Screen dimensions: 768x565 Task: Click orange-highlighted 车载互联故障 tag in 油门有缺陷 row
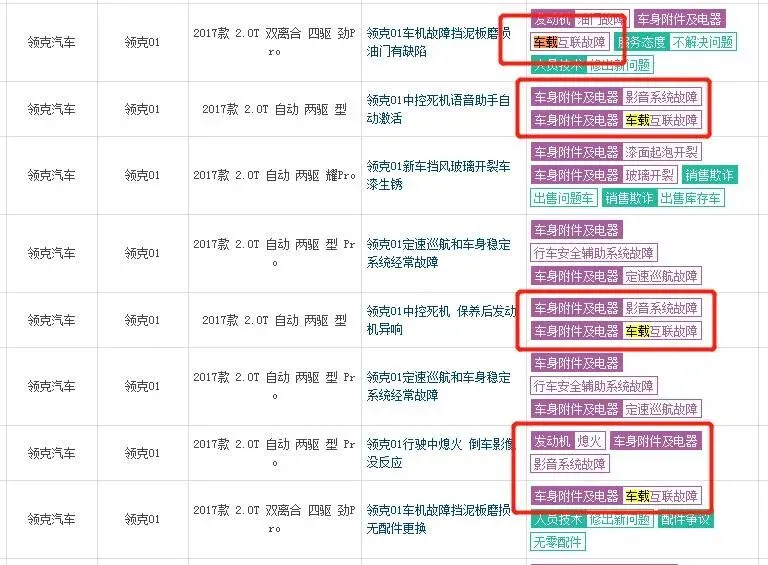pyautogui.click(x=570, y=42)
